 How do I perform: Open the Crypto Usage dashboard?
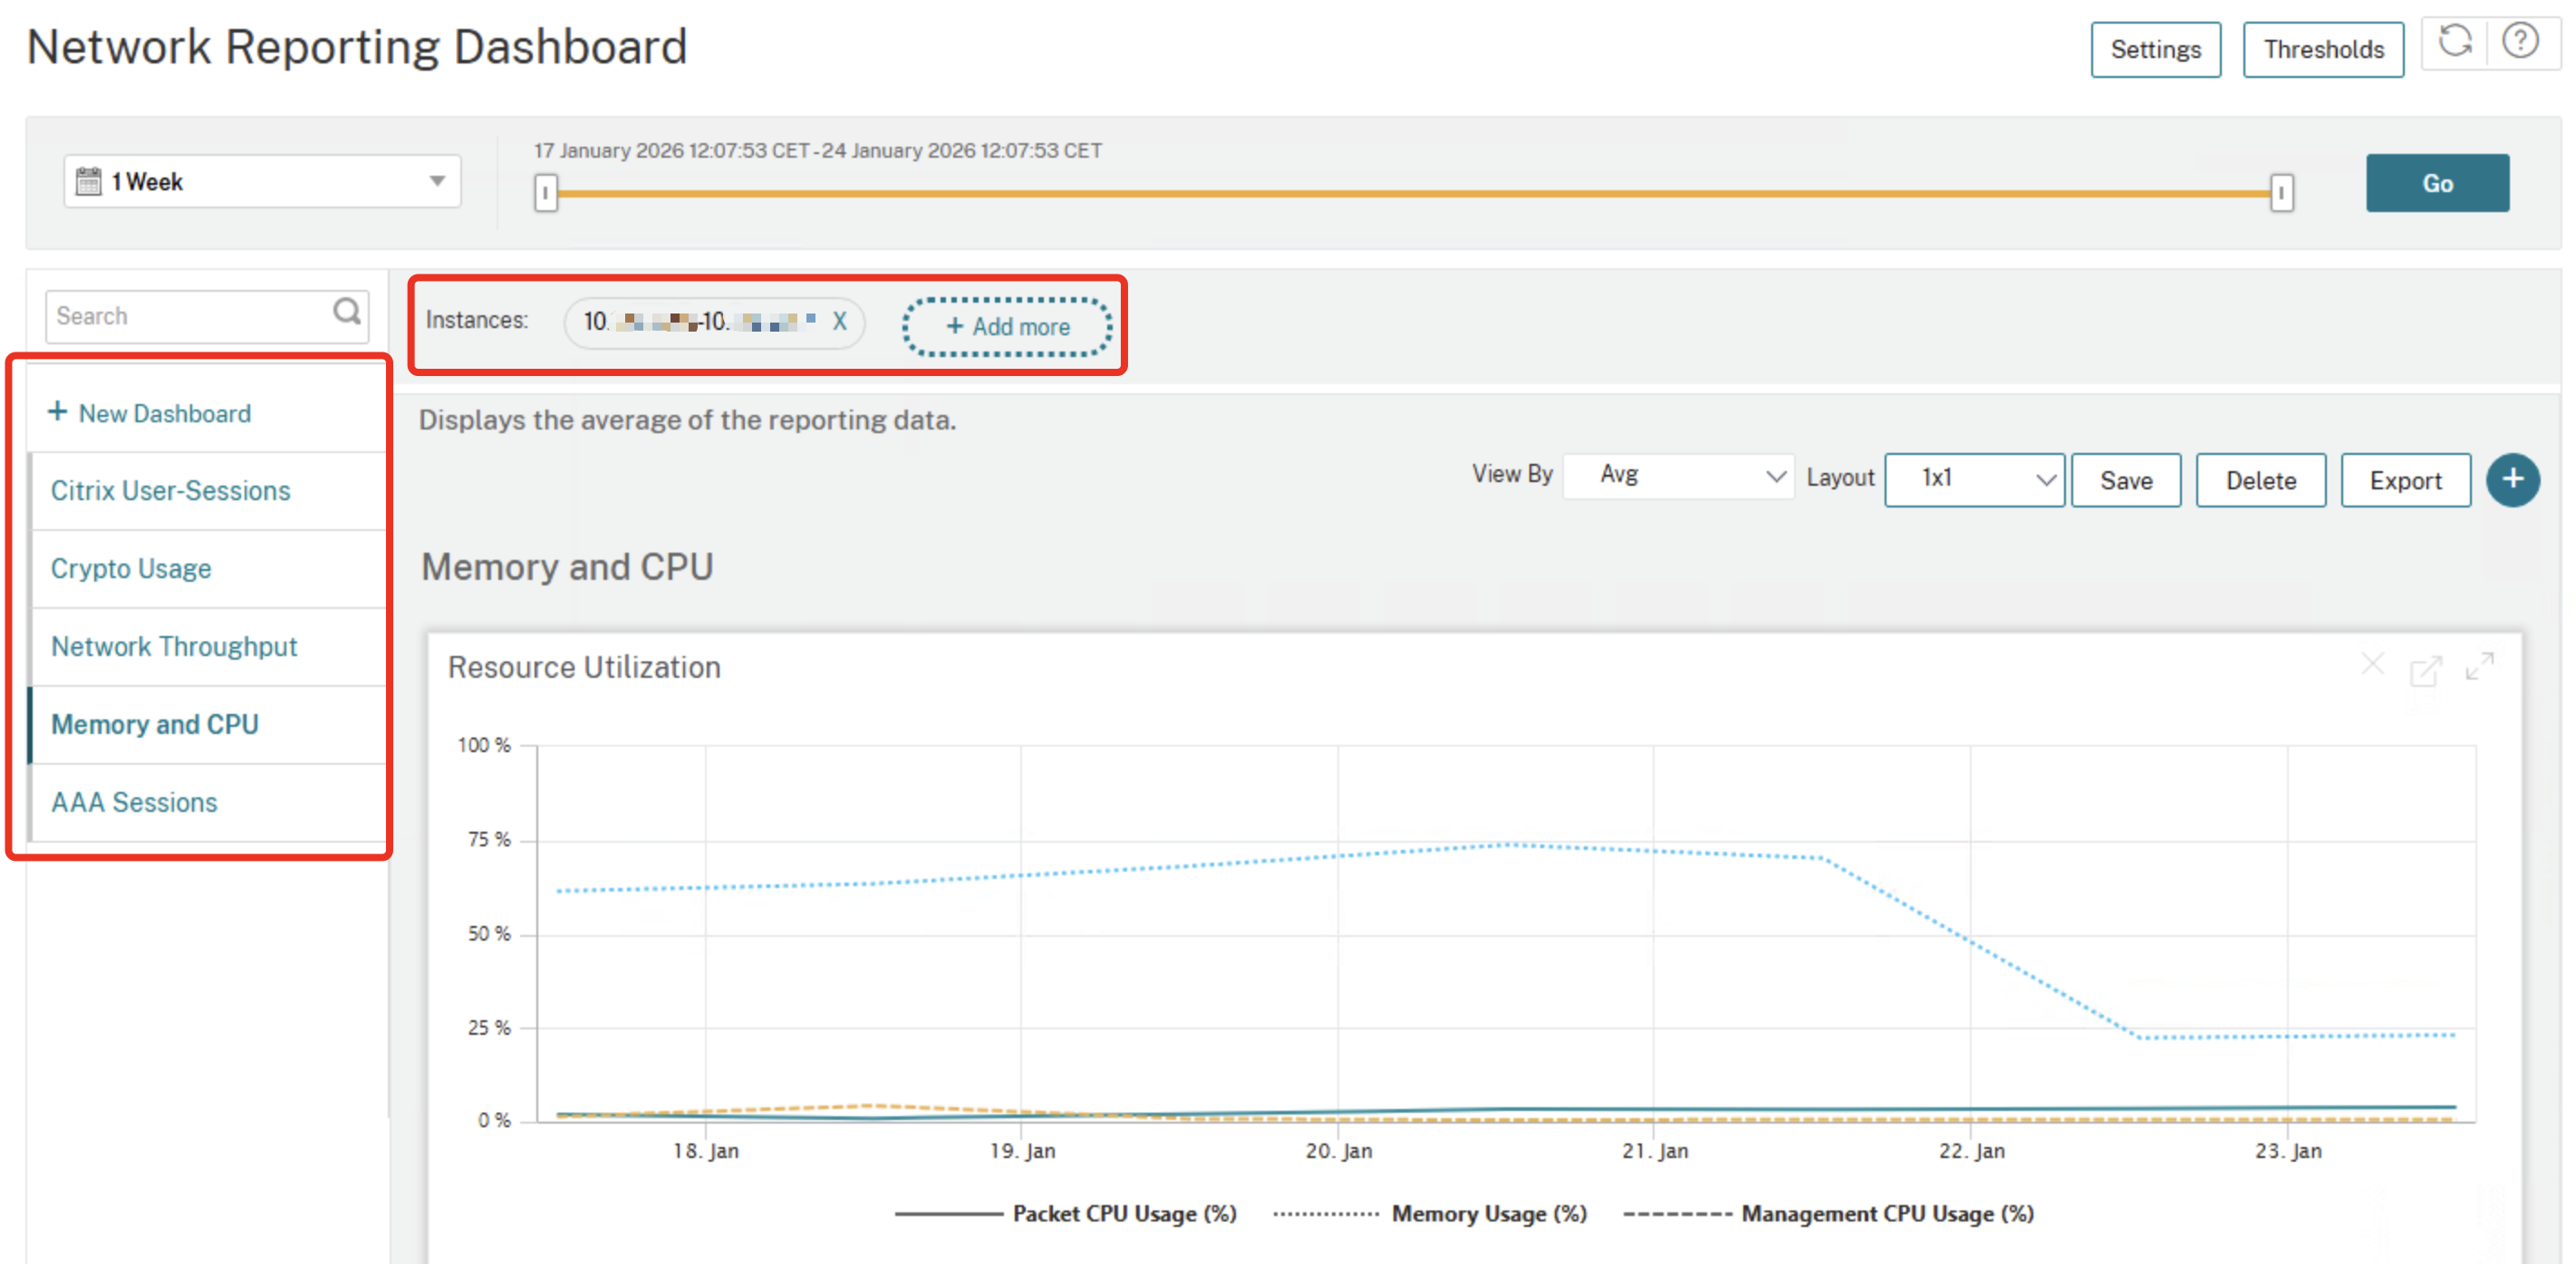[131, 568]
